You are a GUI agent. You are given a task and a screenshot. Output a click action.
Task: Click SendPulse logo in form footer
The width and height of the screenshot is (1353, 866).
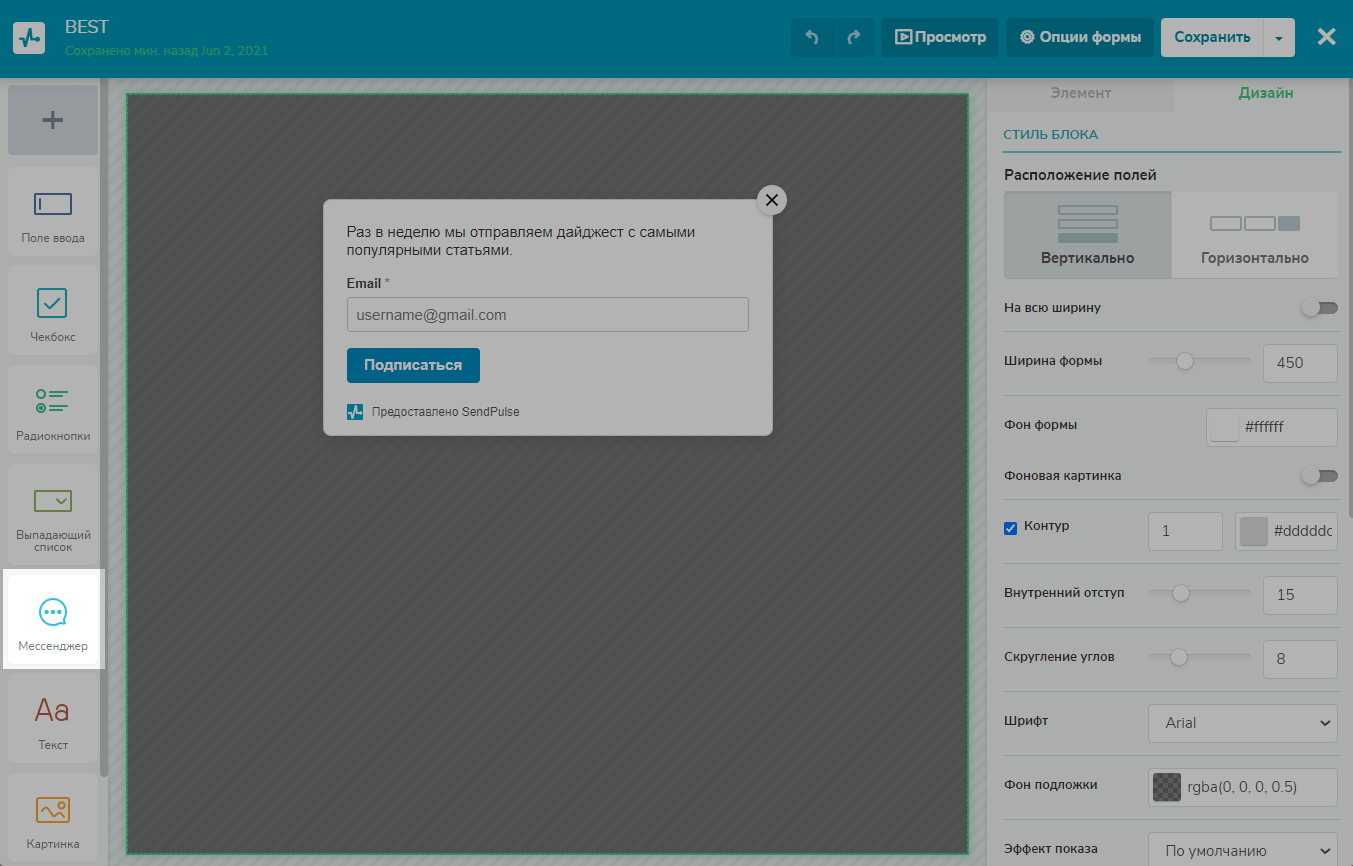point(355,412)
